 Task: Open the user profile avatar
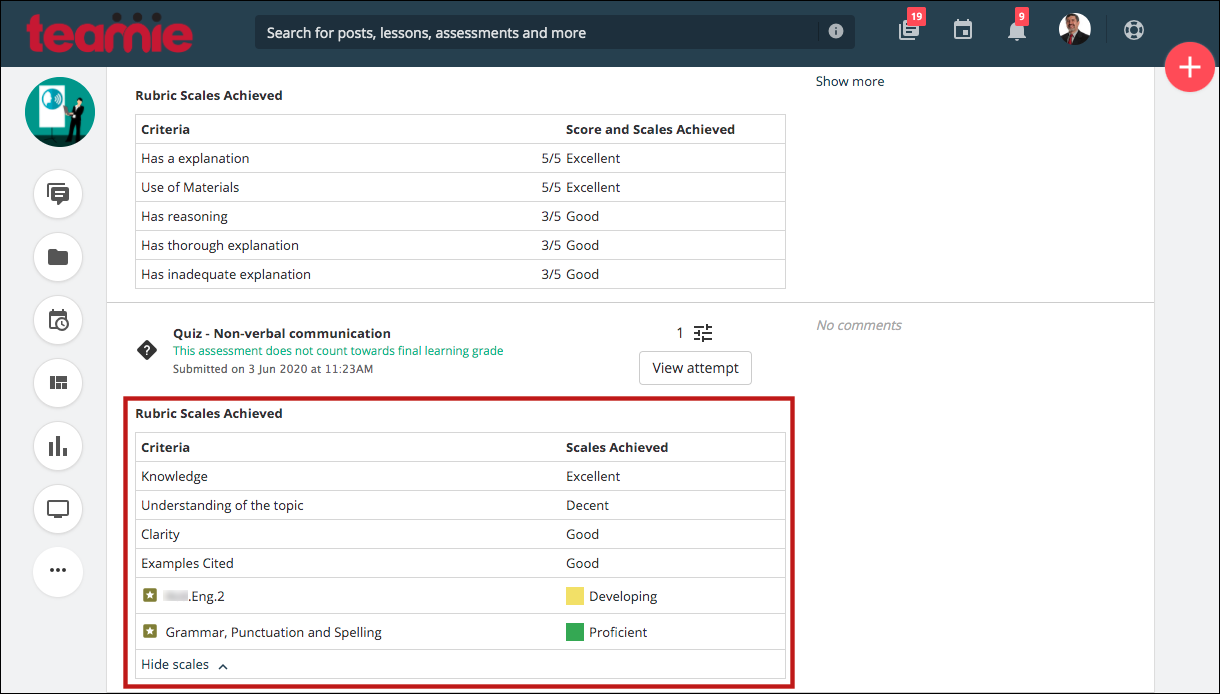[1075, 29]
